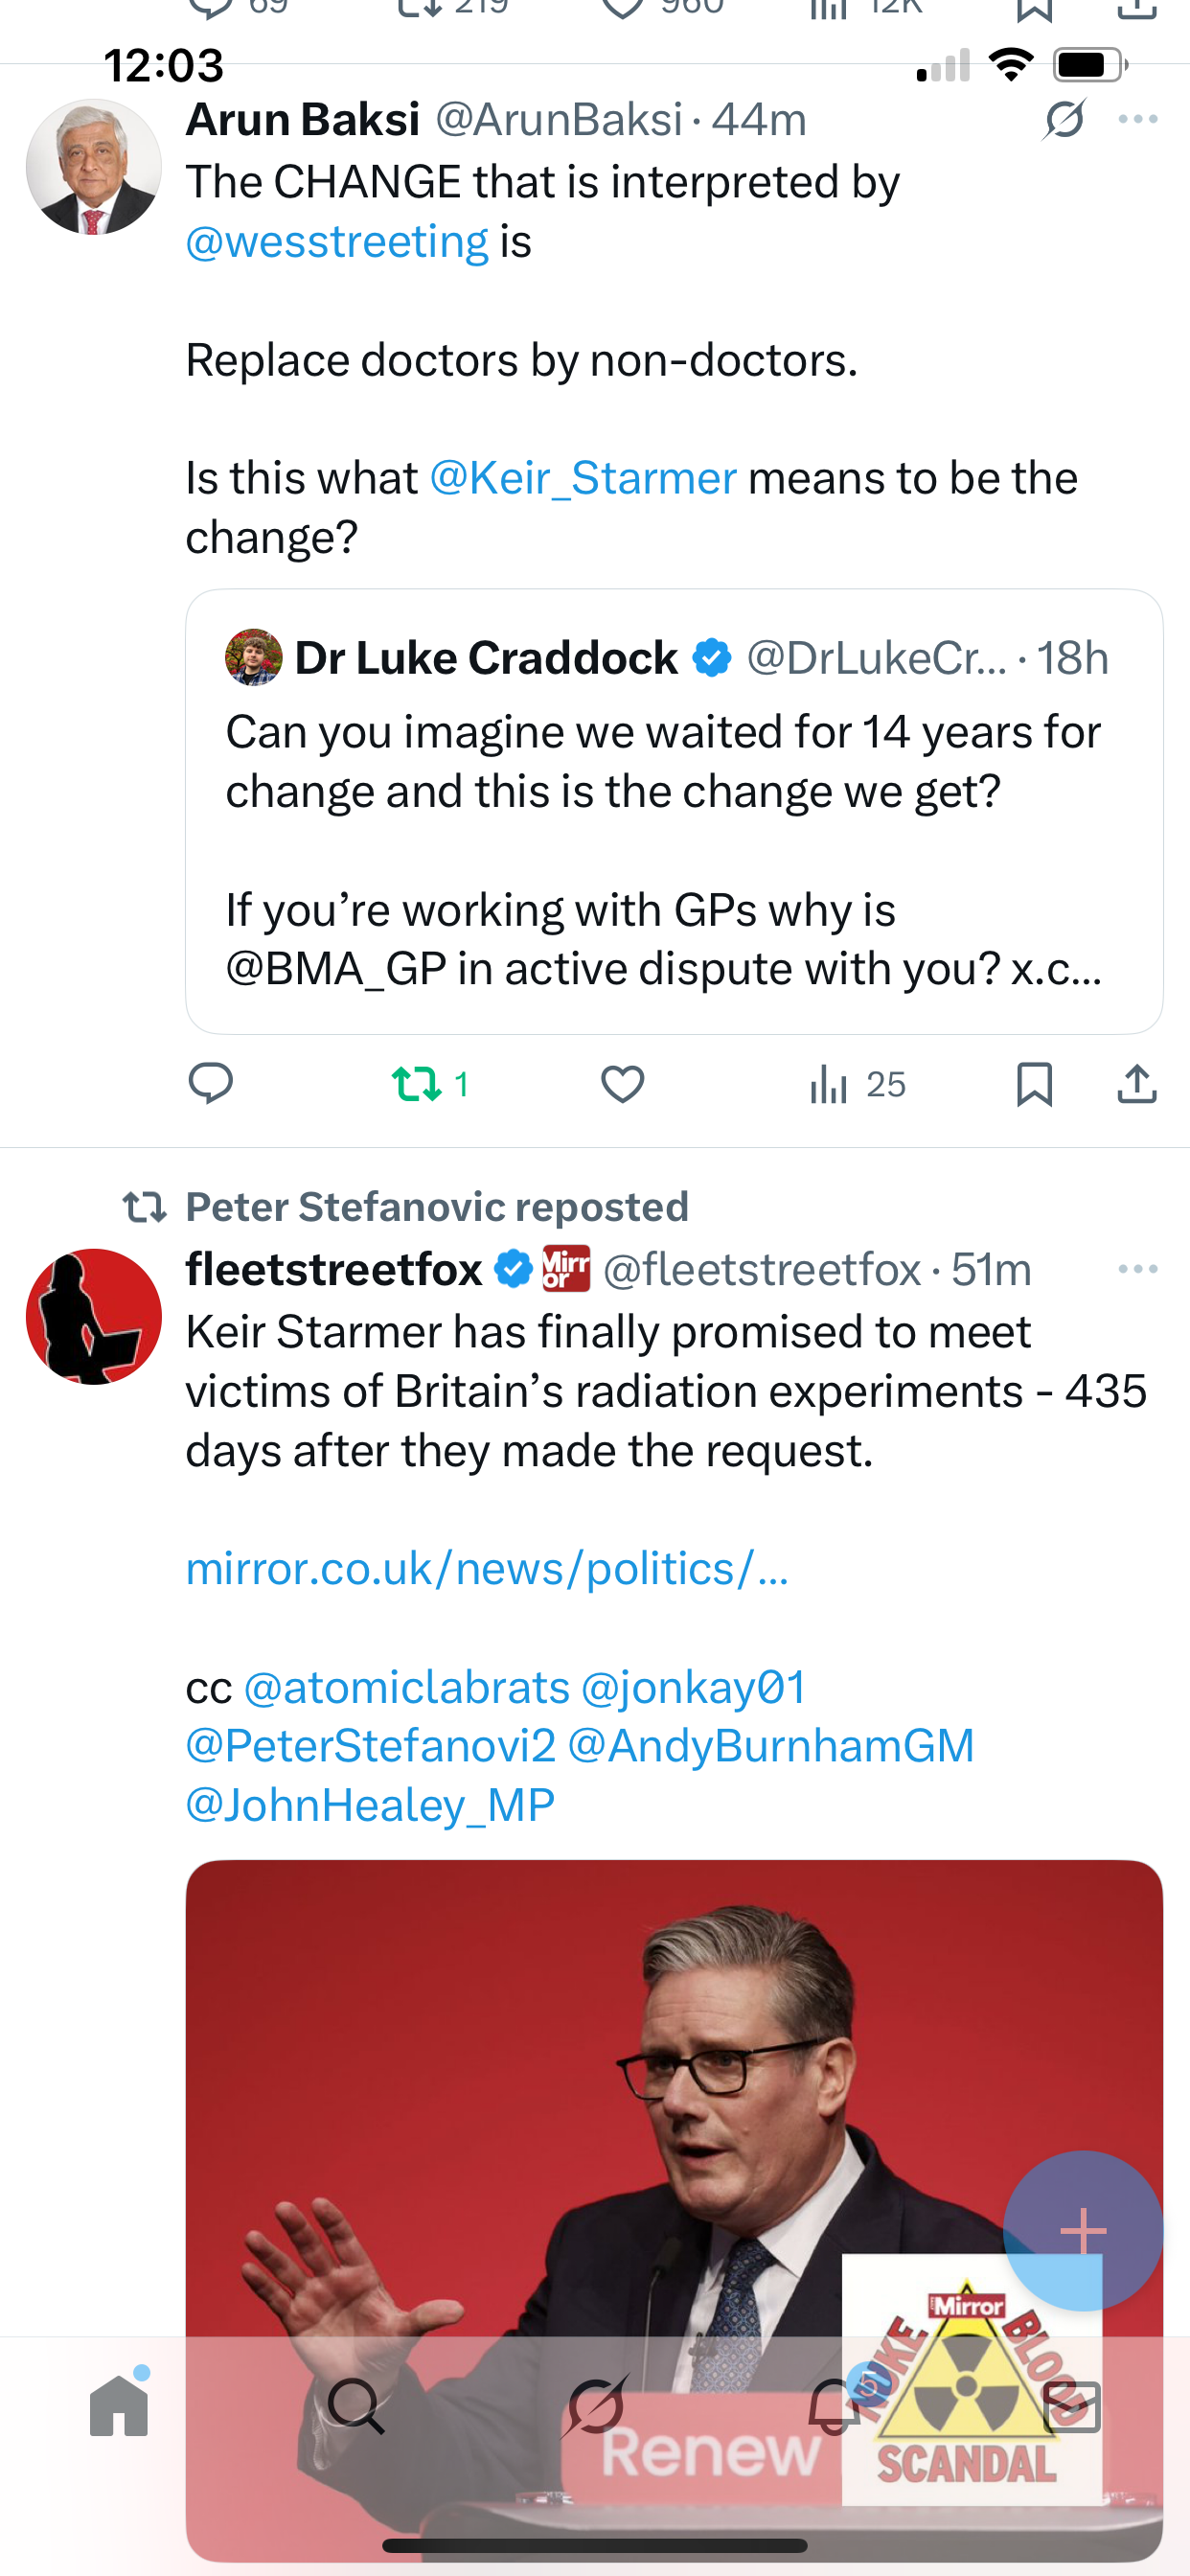
Task: Open more options on Arun Baksi's tweet
Action: coord(1138,120)
